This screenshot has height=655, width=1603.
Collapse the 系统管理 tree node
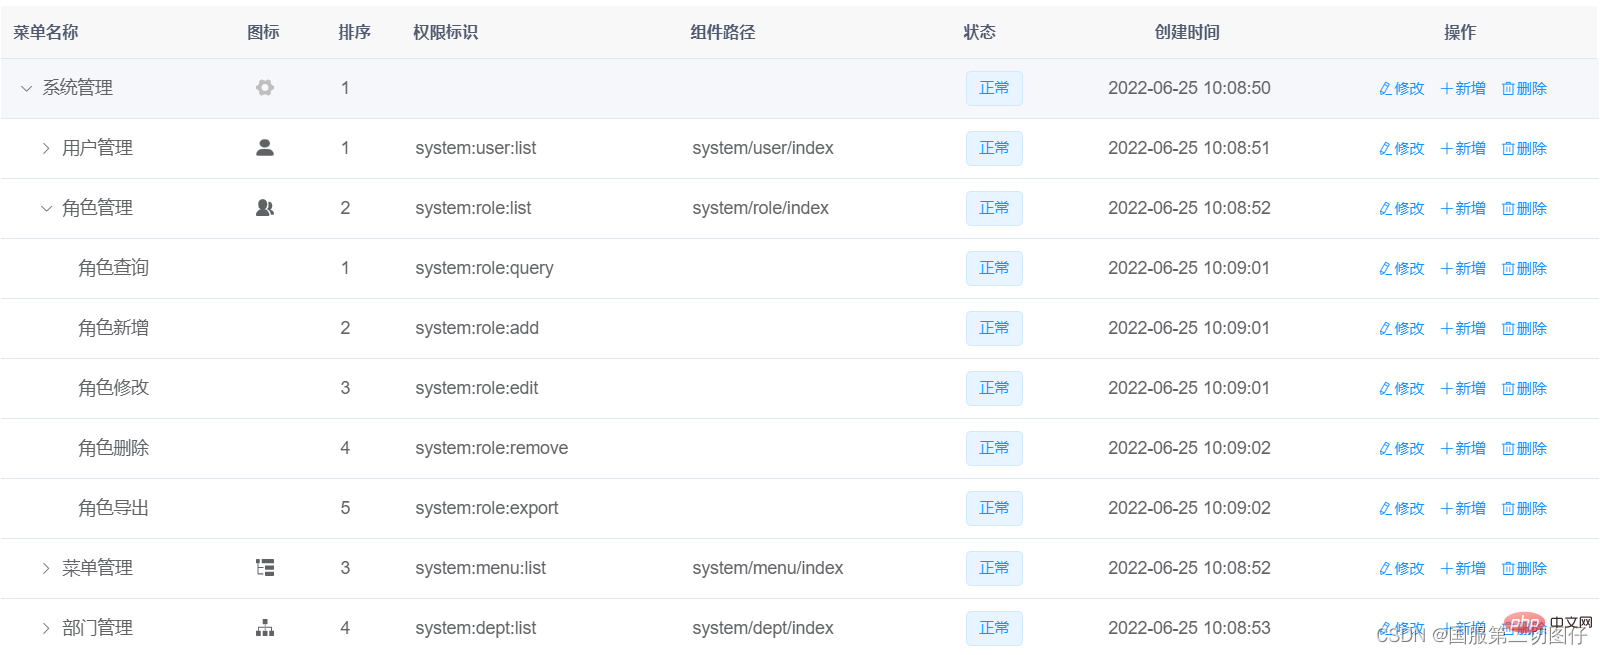point(27,89)
